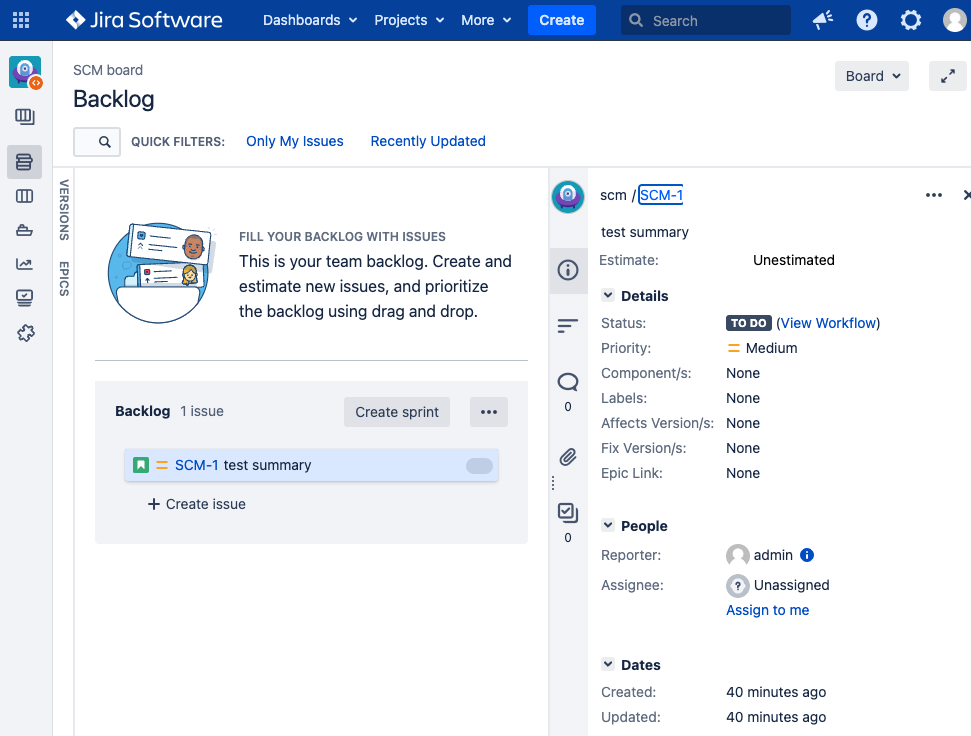Click the Assign to me link
Image resolution: width=971 pixels, height=736 pixels.
click(767, 610)
